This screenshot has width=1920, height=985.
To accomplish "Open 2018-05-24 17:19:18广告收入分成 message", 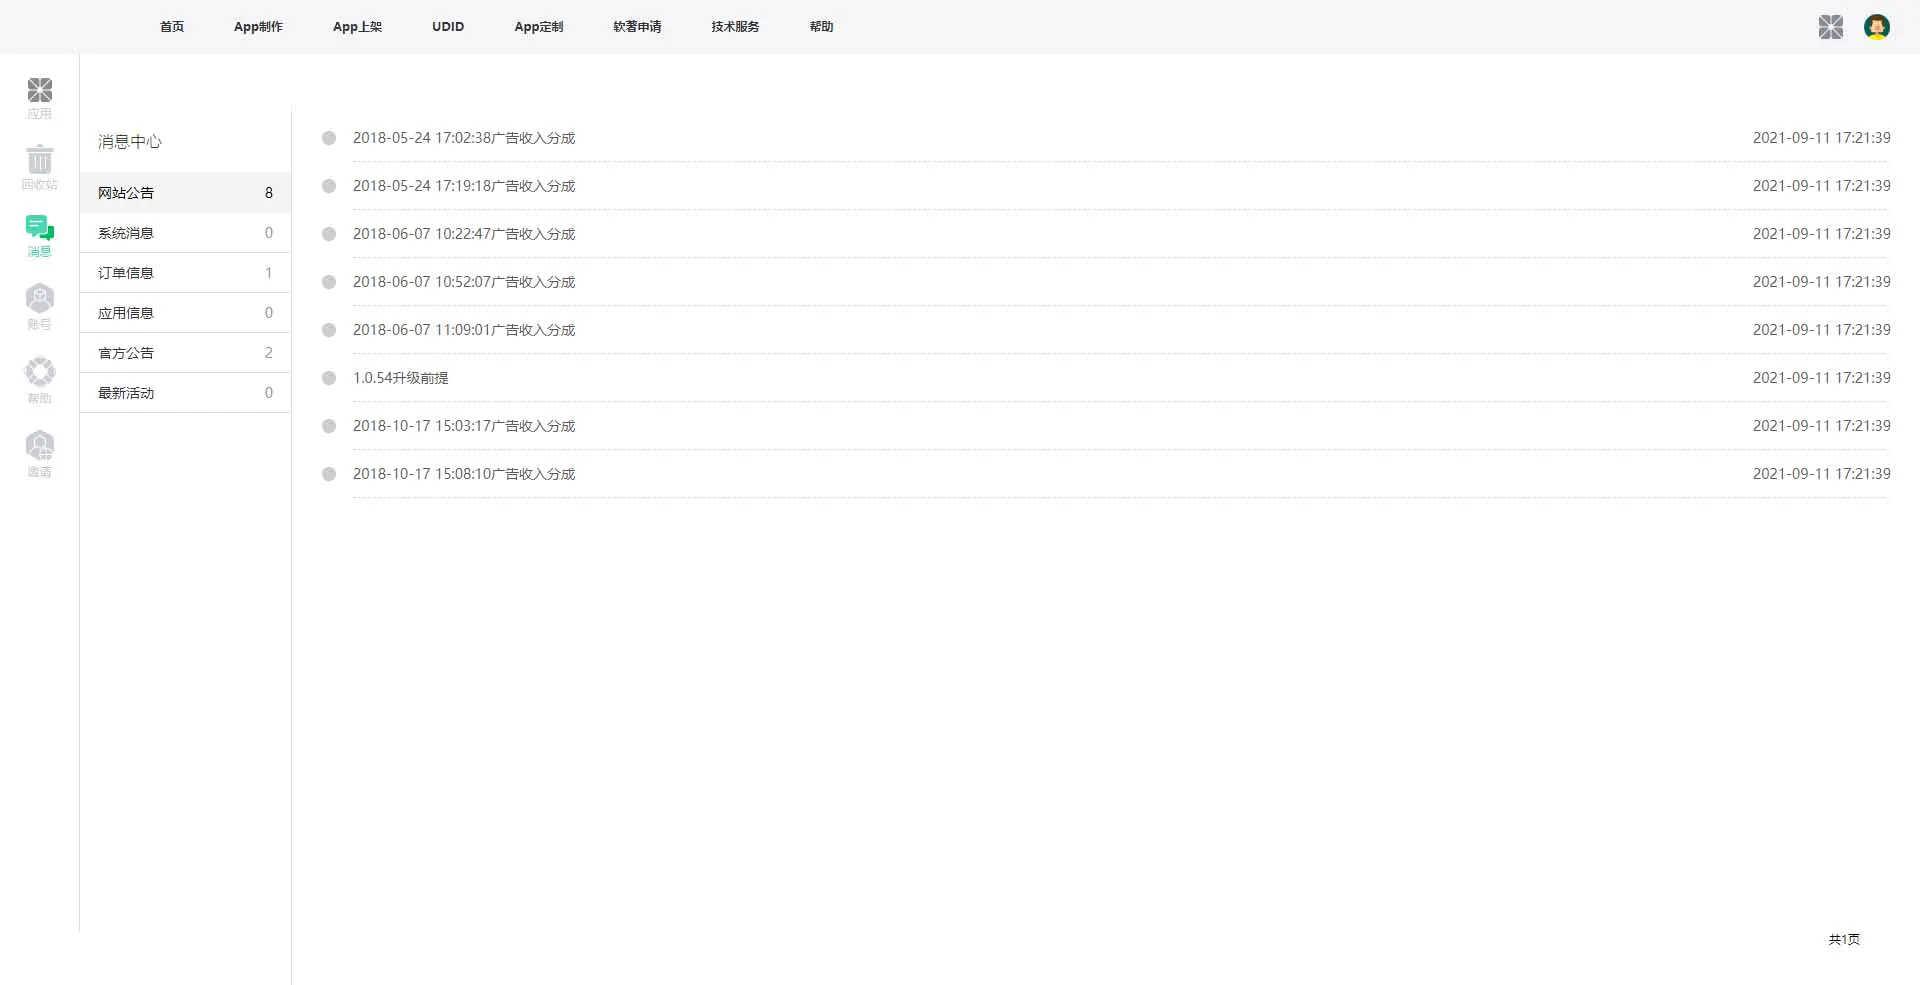I will point(464,186).
